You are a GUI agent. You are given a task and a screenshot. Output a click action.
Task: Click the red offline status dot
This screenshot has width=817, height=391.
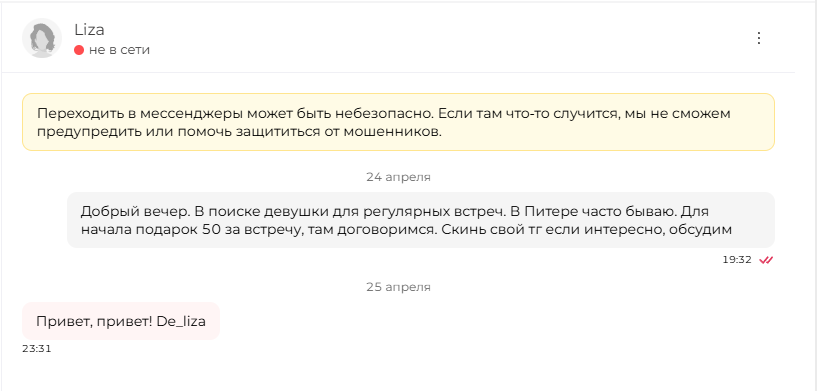79,50
